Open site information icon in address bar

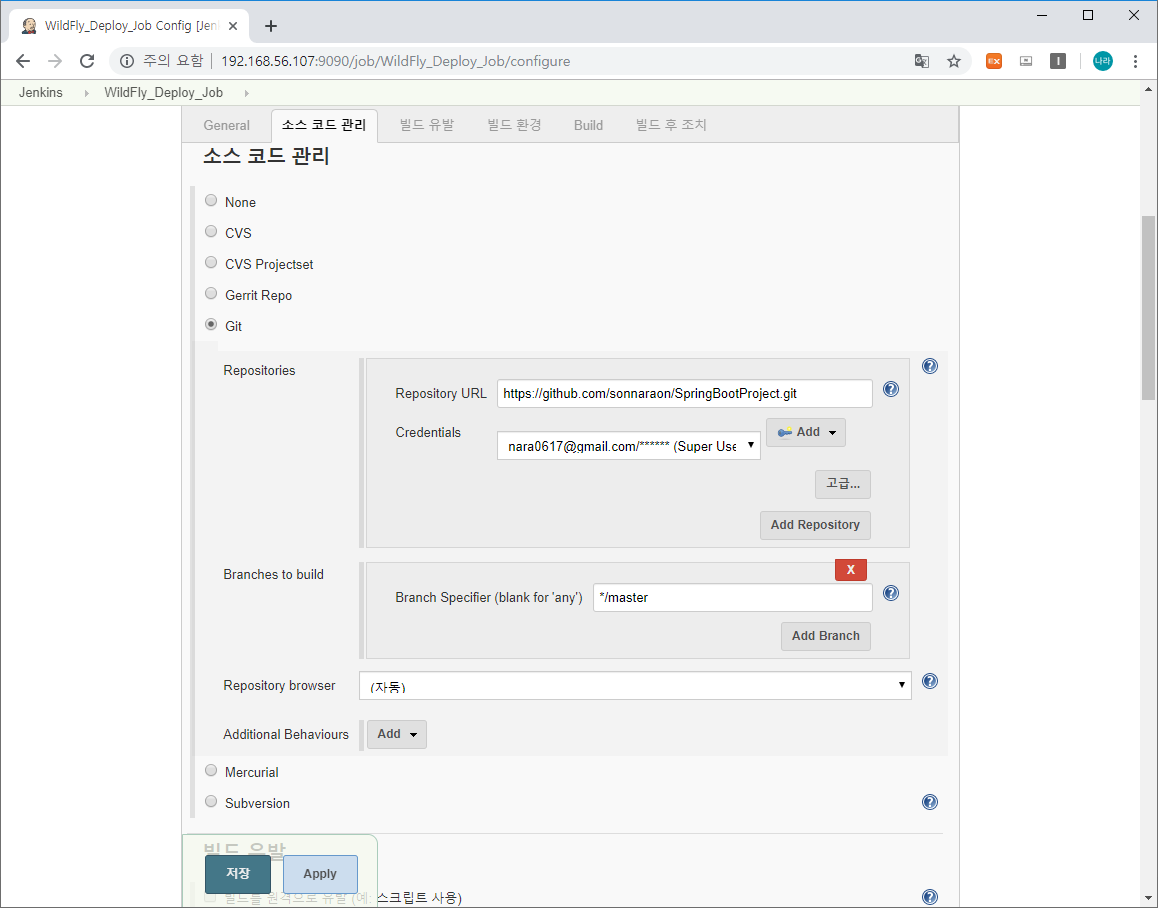127,61
